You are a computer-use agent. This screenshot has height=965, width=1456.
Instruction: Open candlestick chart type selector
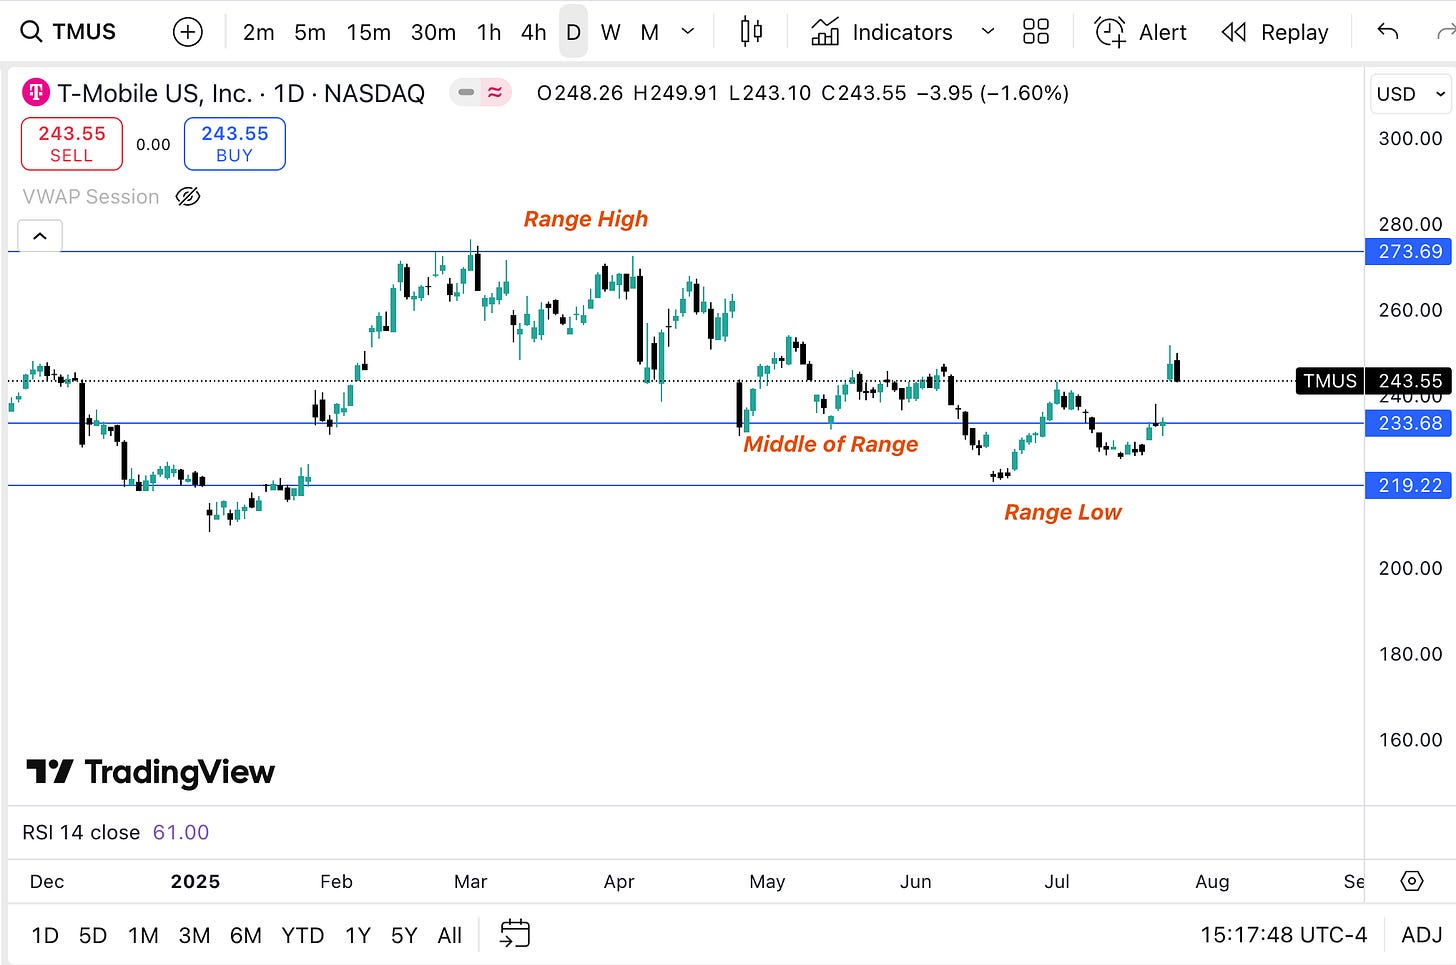pos(751,32)
